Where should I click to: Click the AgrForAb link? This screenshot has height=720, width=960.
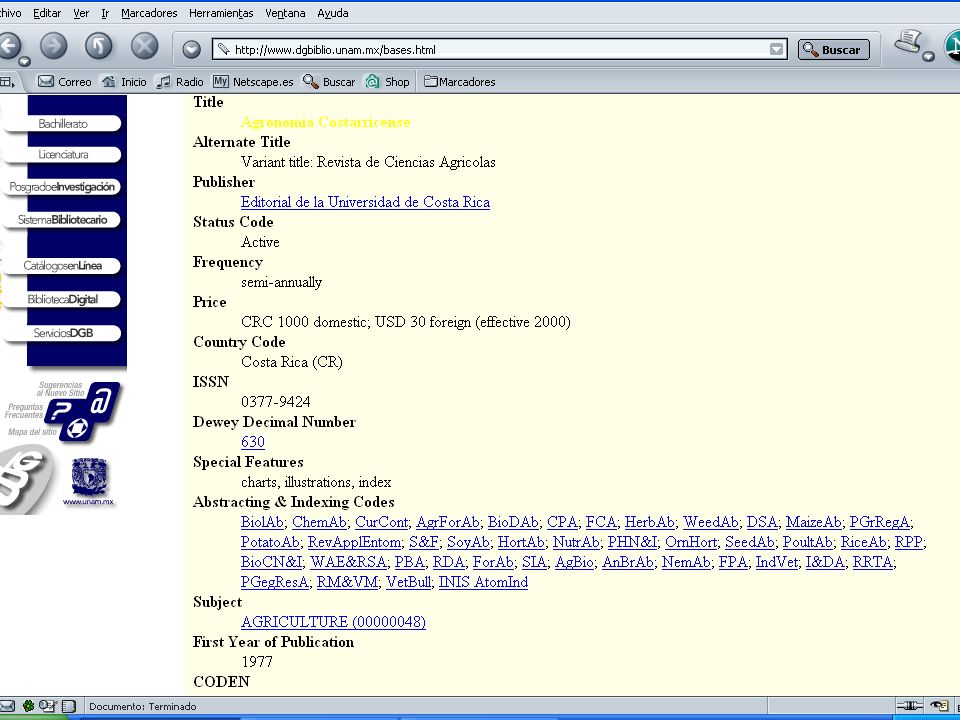tap(447, 522)
